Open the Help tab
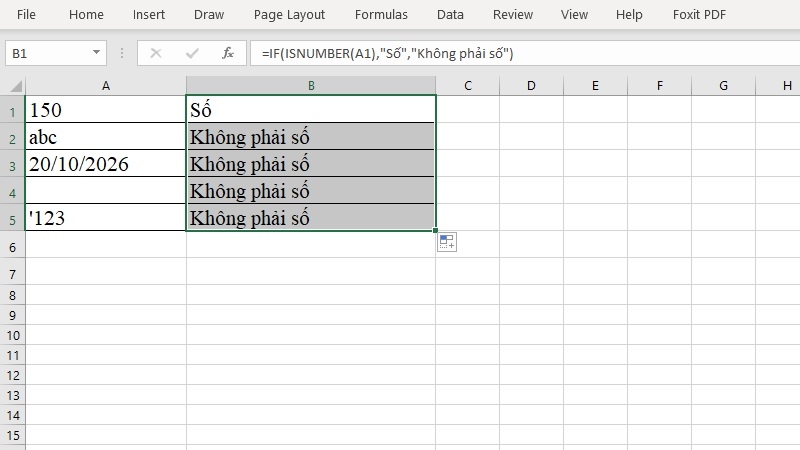Image resolution: width=800 pixels, height=450 pixels. (629, 15)
